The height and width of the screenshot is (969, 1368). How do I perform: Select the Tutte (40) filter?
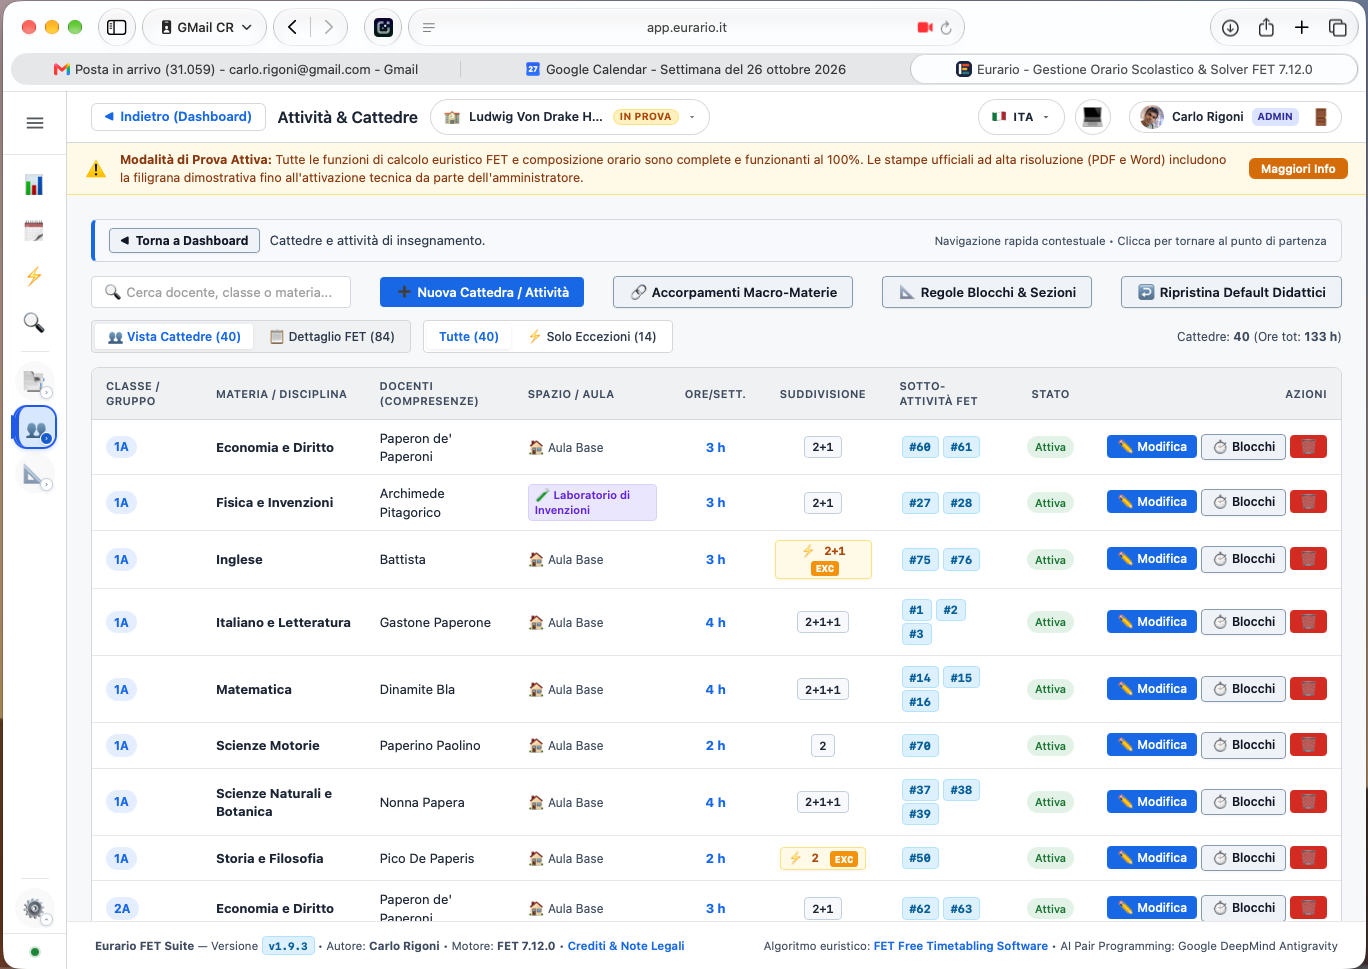pyautogui.click(x=468, y=337)
